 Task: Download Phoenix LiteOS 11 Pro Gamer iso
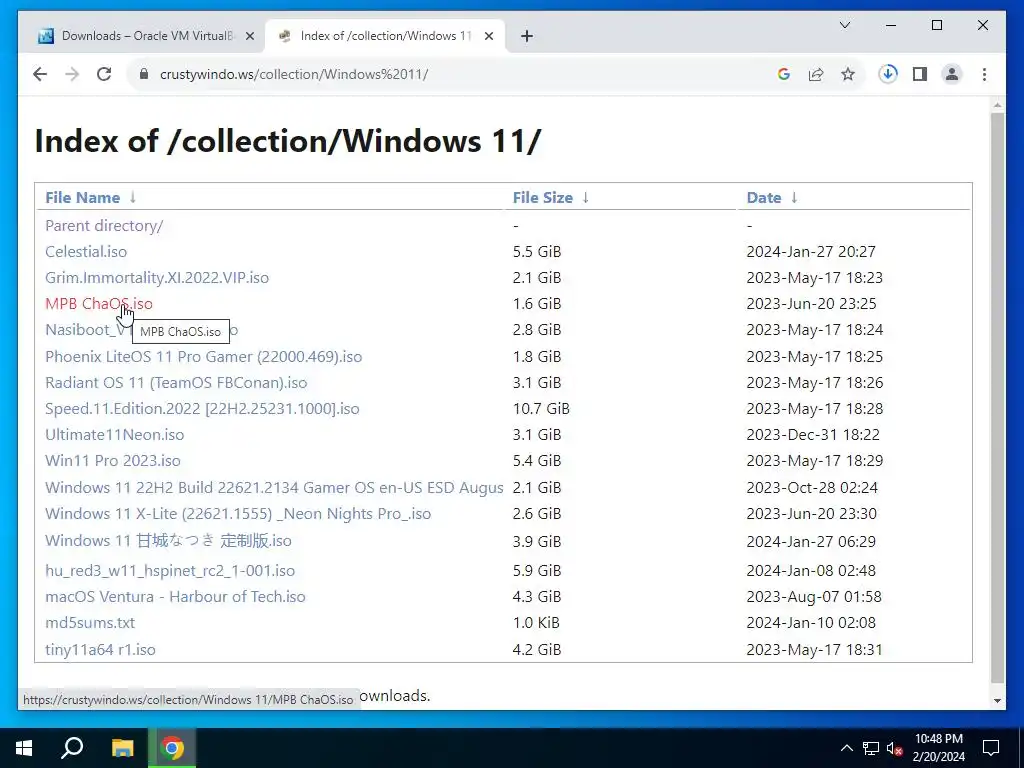203,357
